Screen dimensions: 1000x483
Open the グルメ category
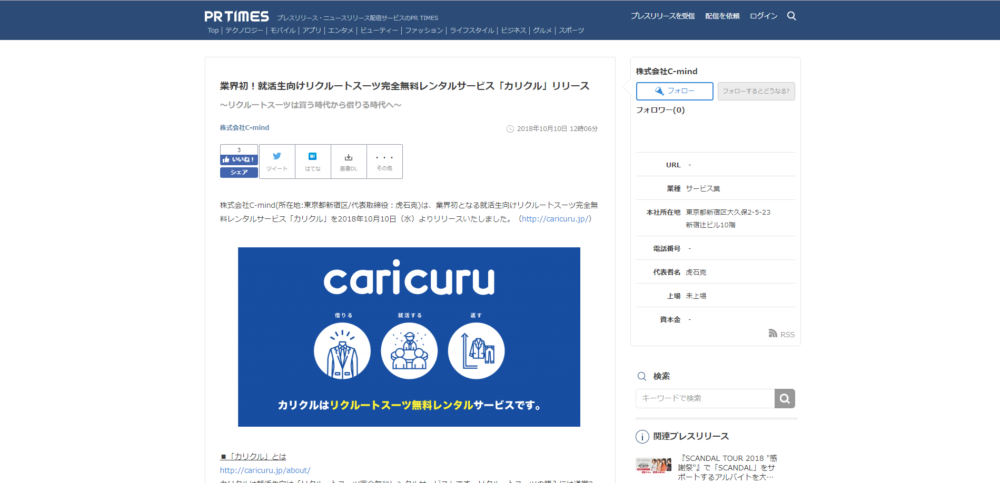pos(543,30)
